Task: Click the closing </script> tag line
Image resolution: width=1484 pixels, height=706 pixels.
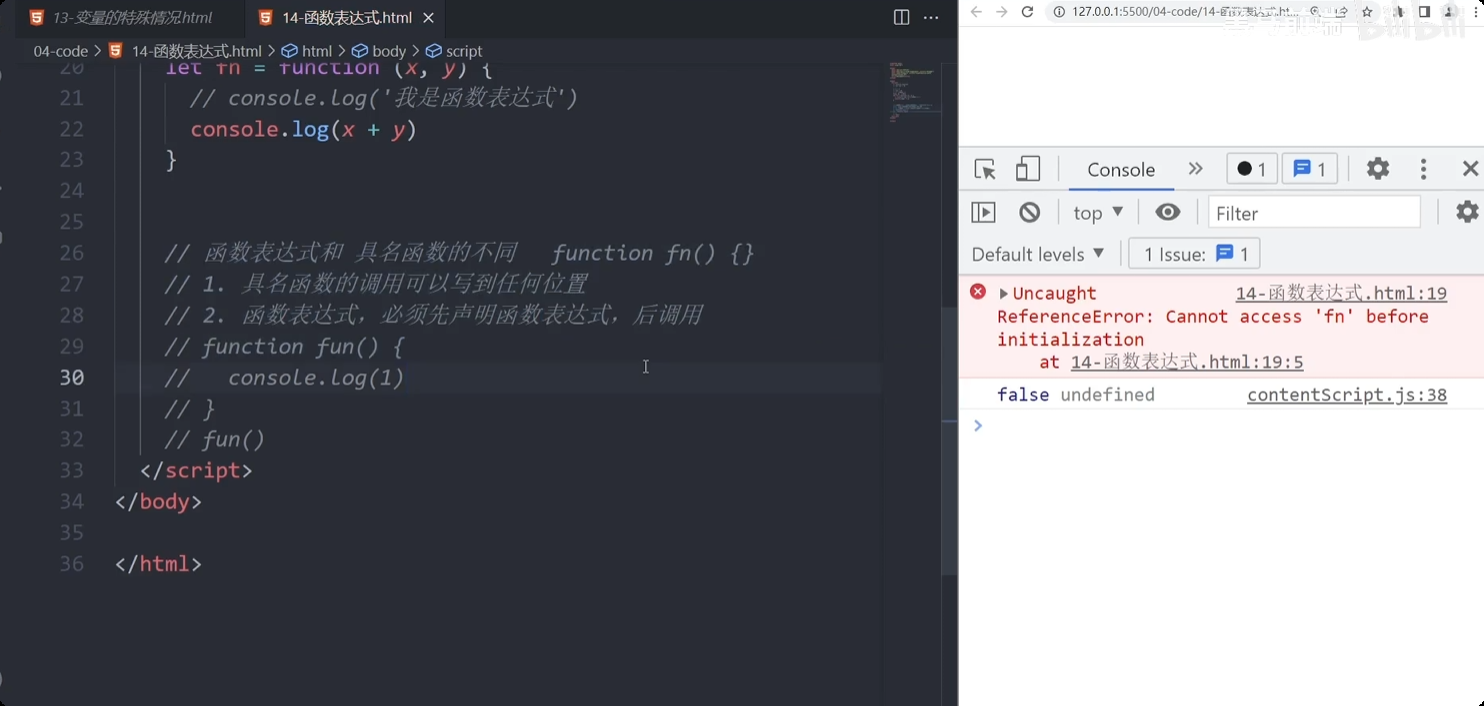Action: tap(196, 470)
